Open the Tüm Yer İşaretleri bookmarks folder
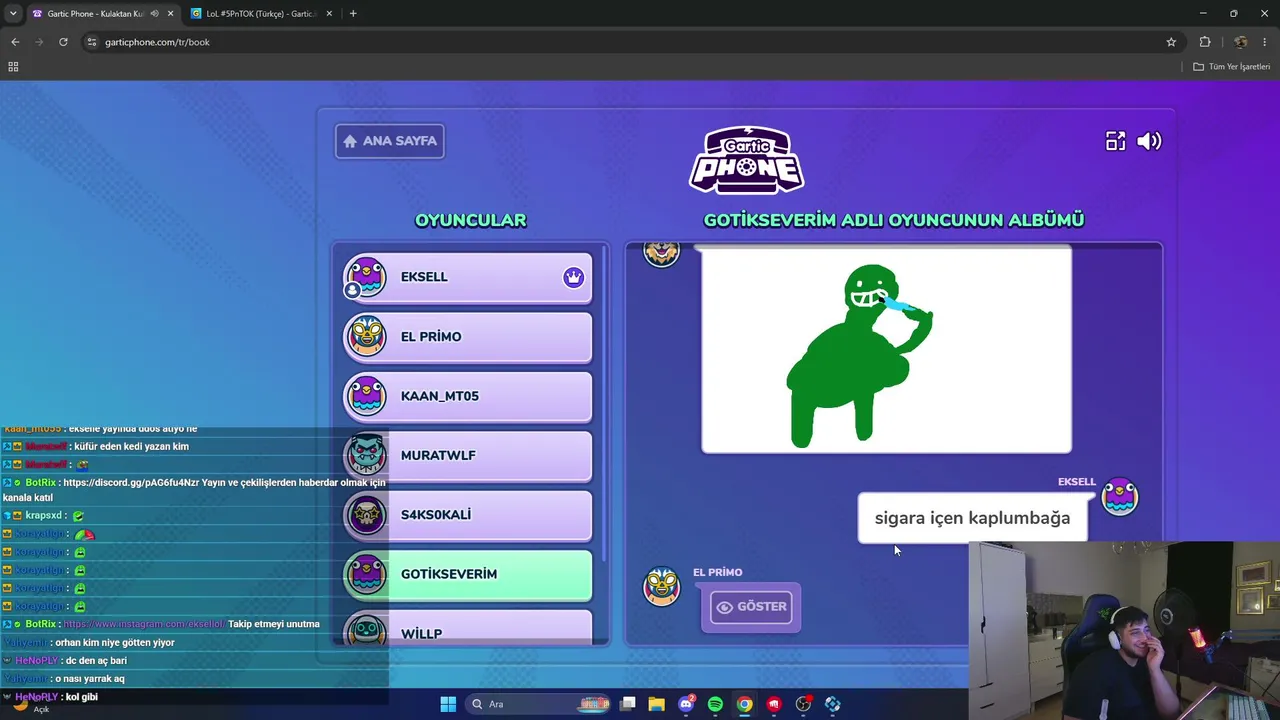Image resolution: width=1280 pixels, height=720 pixels. point(1232,67)
